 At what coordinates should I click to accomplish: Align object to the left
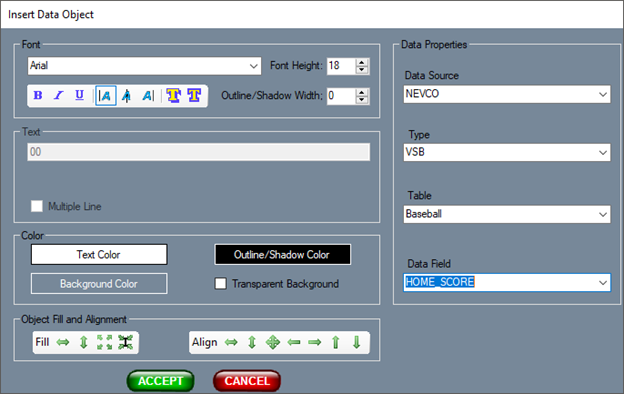point(294,342)
